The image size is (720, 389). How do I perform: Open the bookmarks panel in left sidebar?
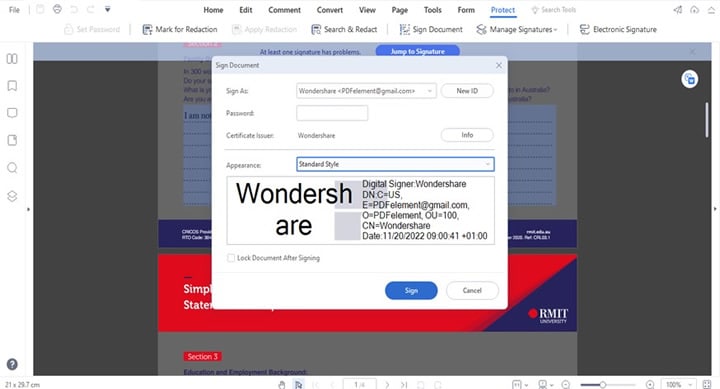[x=12, y=86]
